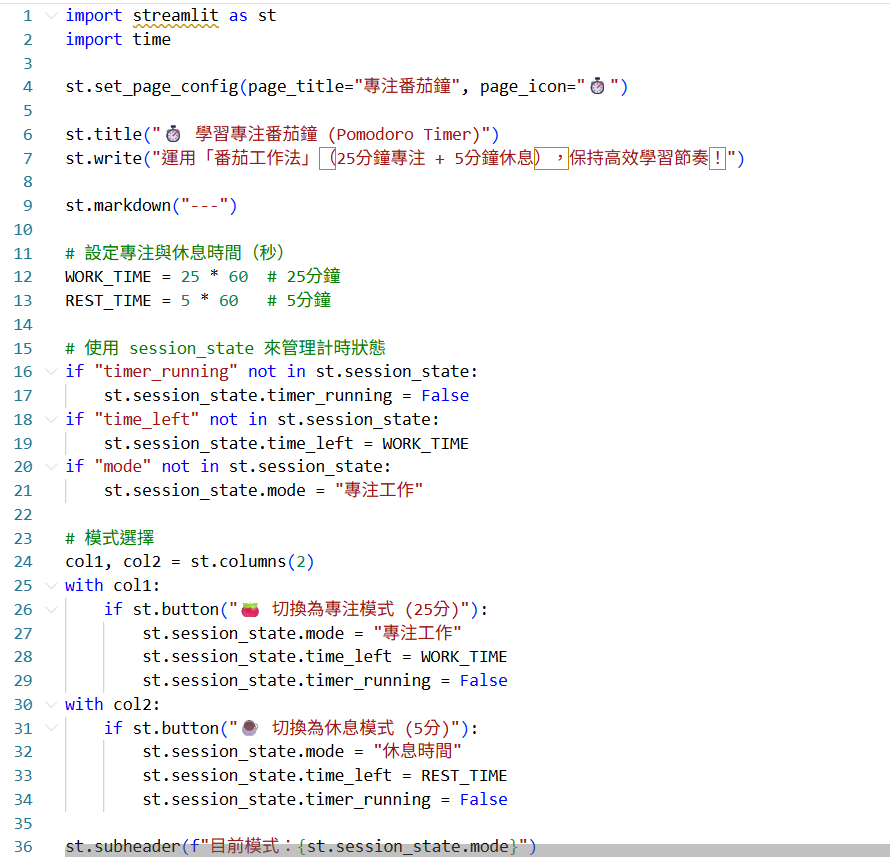
Task: Click '專注番茄鐘' page title string on line 4
Action: [407, 86]
